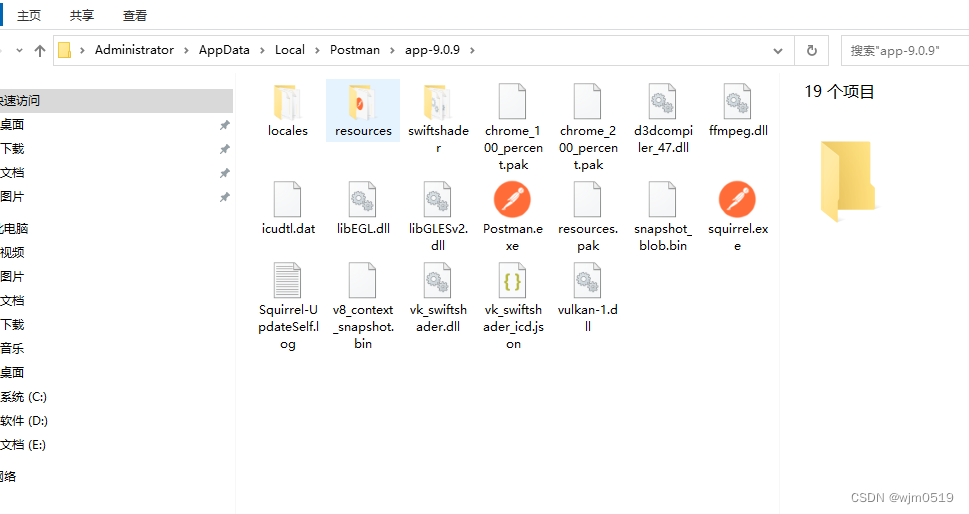Expand chevron after Local breadcrumb
Viewport: 969px width, 514px height.
coord(317,51)
